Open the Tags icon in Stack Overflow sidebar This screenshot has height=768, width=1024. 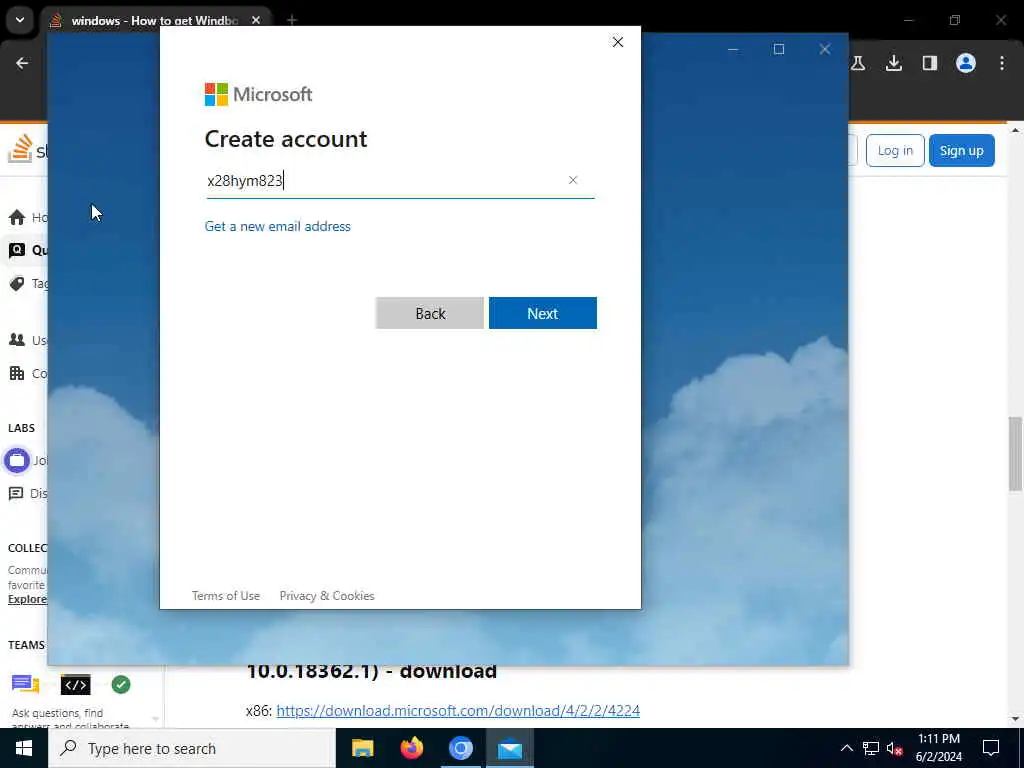[17, 283]
